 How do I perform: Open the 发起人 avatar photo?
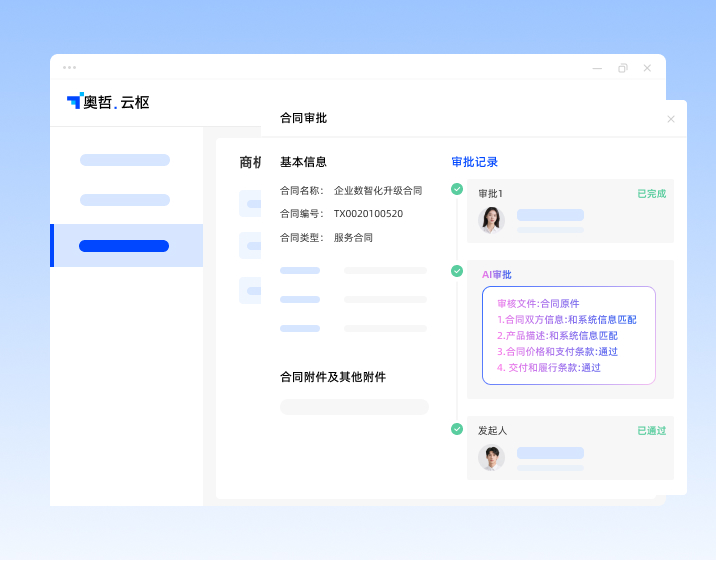click(491, 457)
